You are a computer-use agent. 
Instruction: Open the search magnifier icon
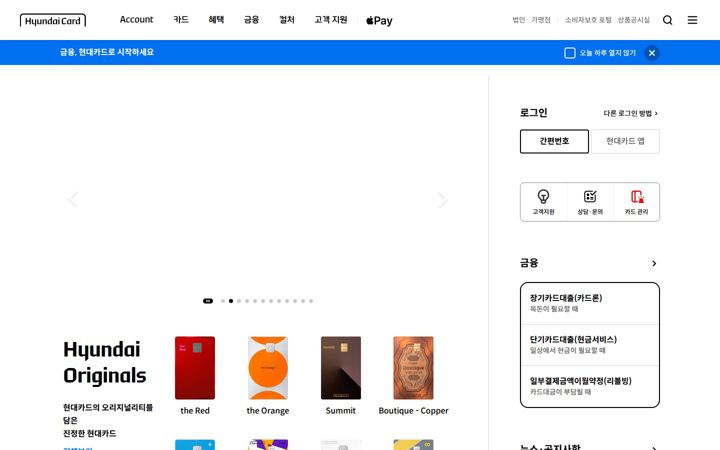coord(668,20)
